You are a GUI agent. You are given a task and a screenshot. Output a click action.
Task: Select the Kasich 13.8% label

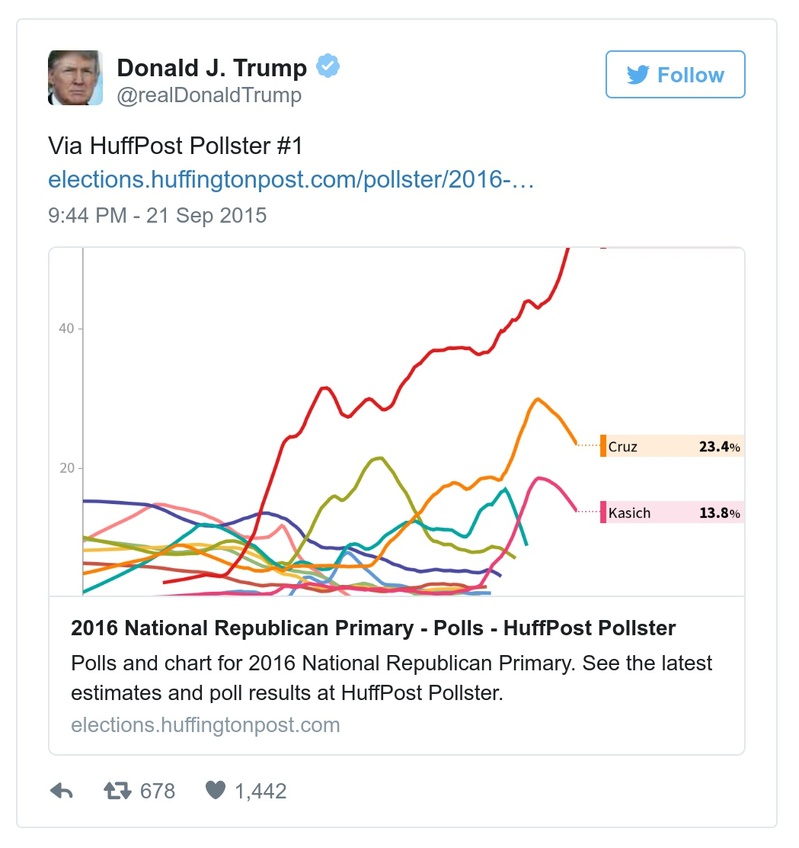point(678,512)
